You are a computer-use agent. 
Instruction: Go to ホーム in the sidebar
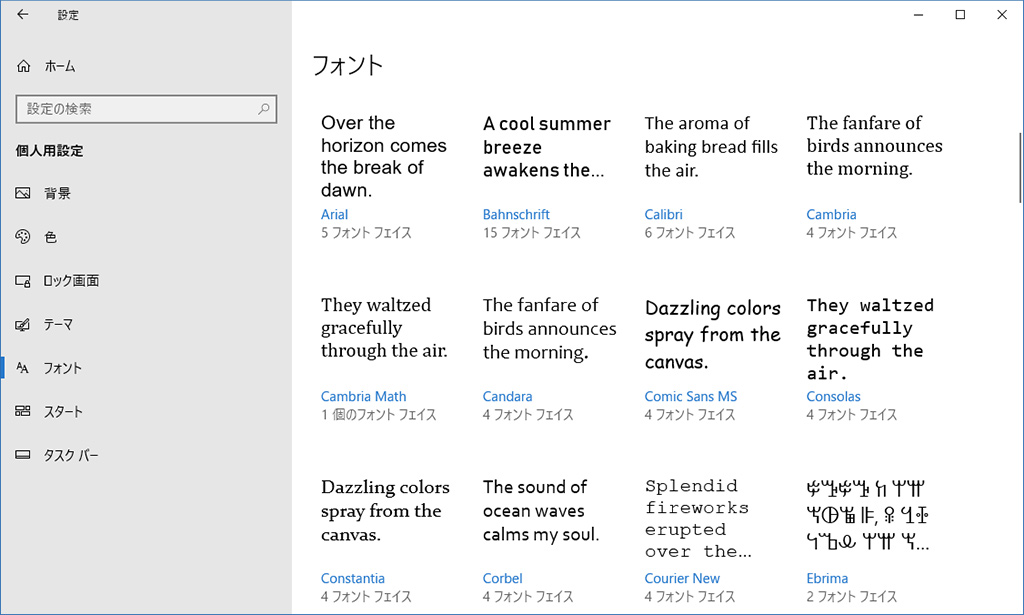[x=60, y=66]
